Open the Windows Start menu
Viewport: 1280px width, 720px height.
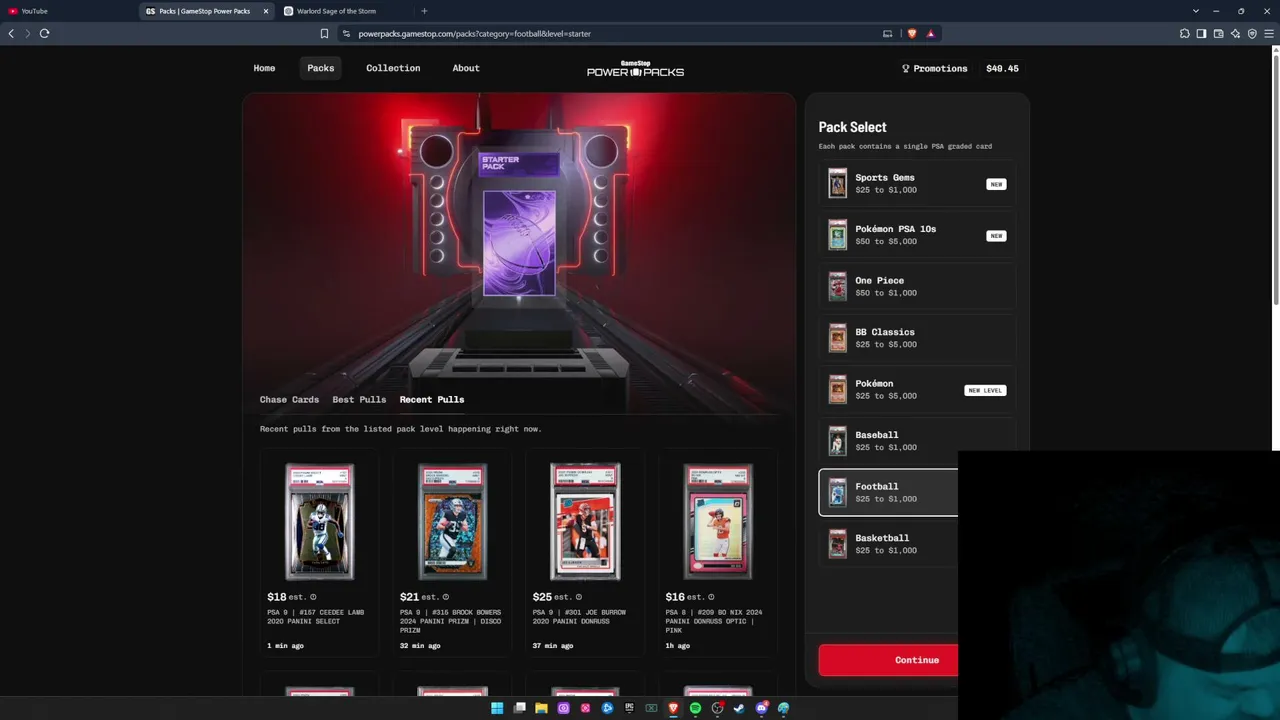(497, 708)
